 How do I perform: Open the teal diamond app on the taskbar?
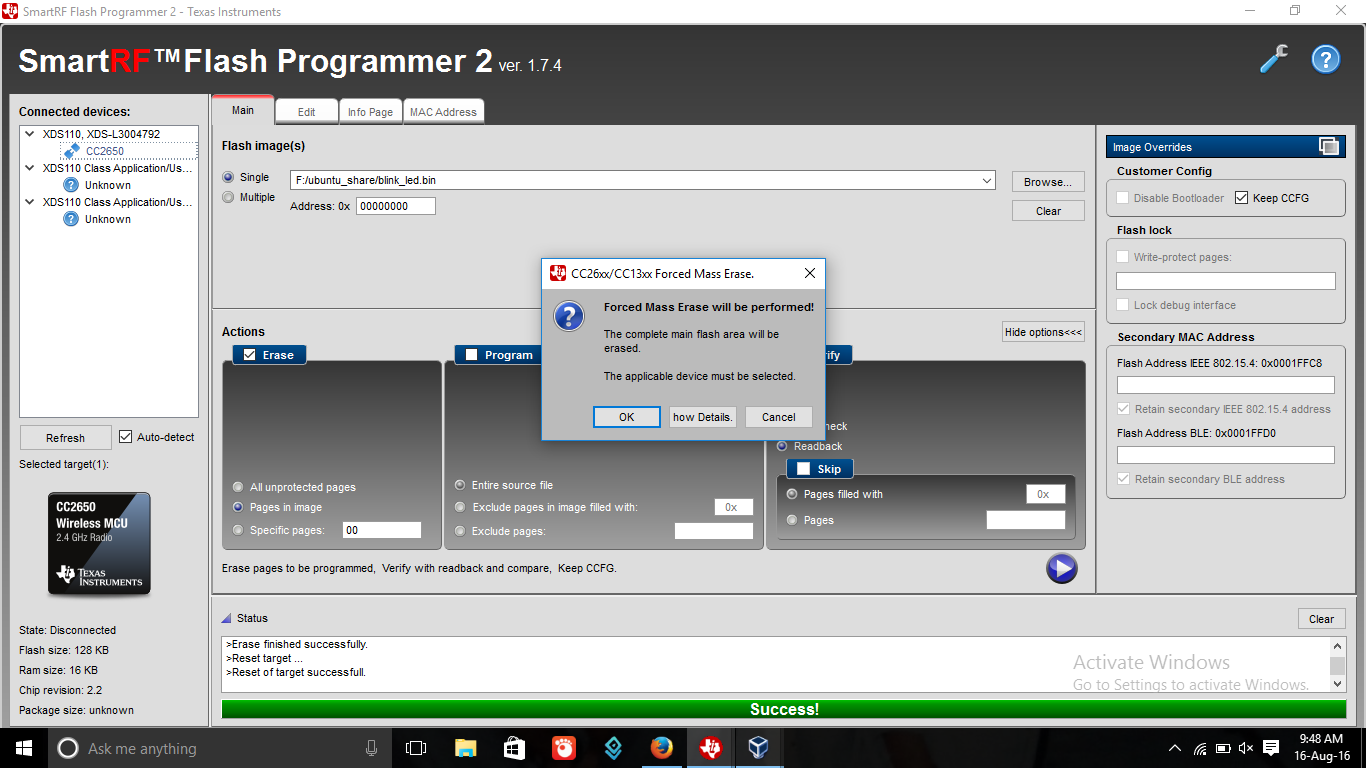click(x=612, y=748)
